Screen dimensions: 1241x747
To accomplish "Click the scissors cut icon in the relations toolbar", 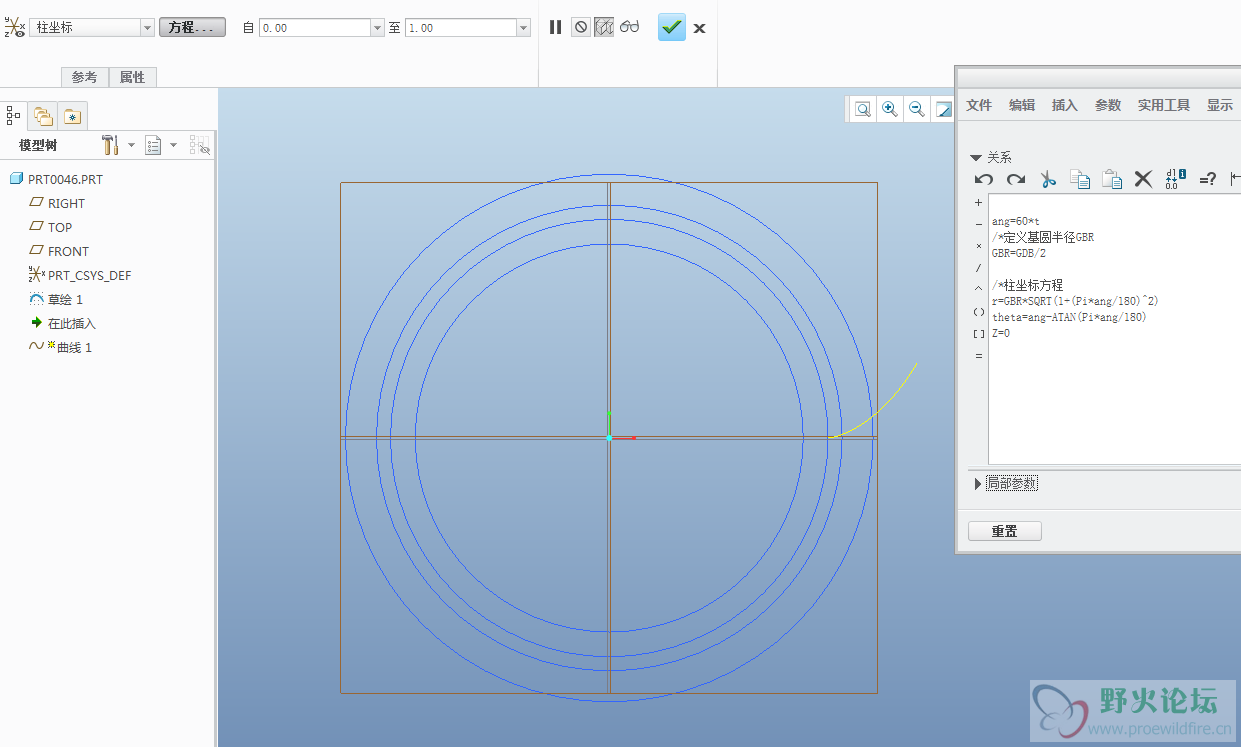I will (1047, 179).
